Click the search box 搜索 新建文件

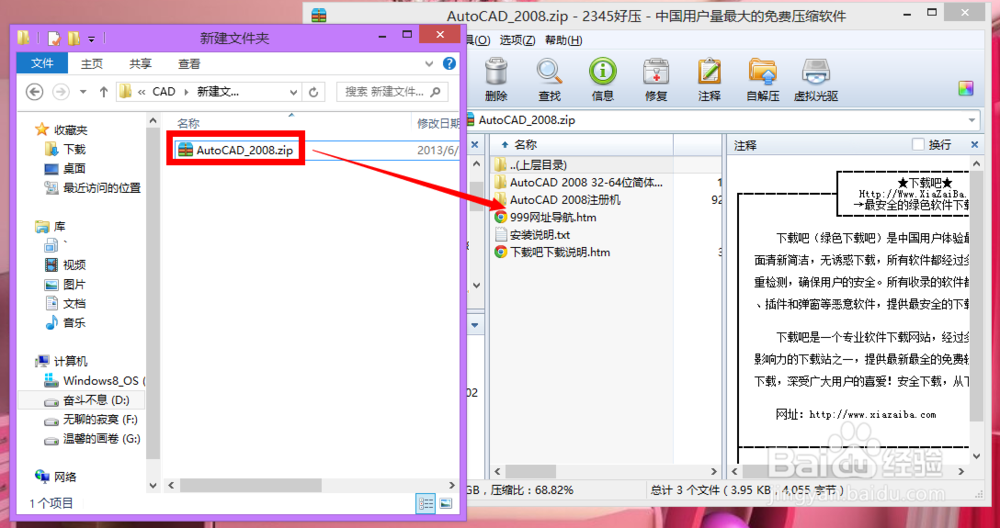point(392,92)
